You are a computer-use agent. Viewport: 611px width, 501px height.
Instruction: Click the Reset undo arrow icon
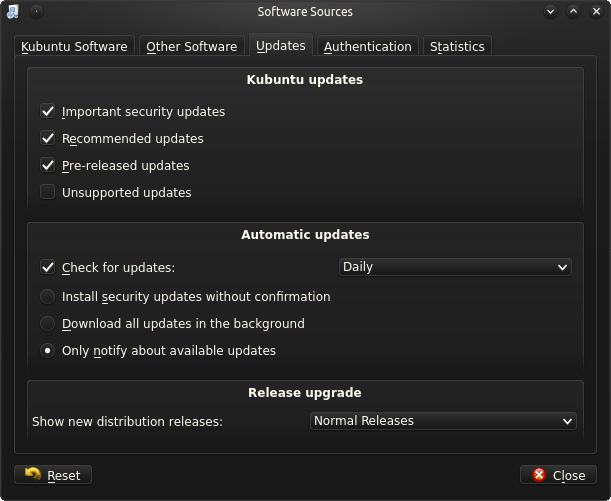coord(33,475)
